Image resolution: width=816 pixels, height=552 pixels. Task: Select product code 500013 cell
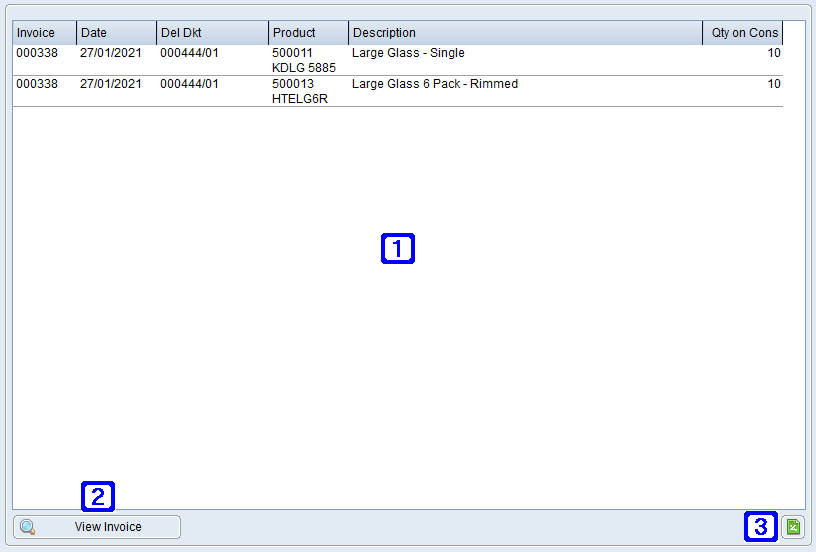click(292, 84)
